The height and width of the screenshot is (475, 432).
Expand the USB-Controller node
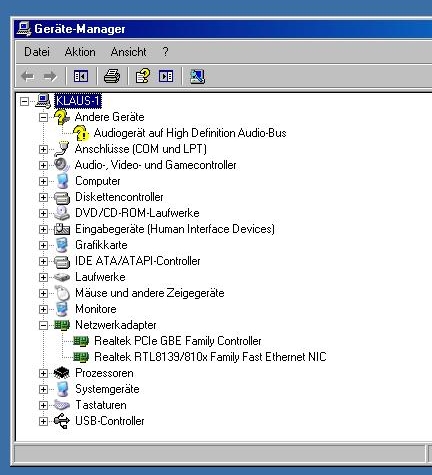click(43, 421)
